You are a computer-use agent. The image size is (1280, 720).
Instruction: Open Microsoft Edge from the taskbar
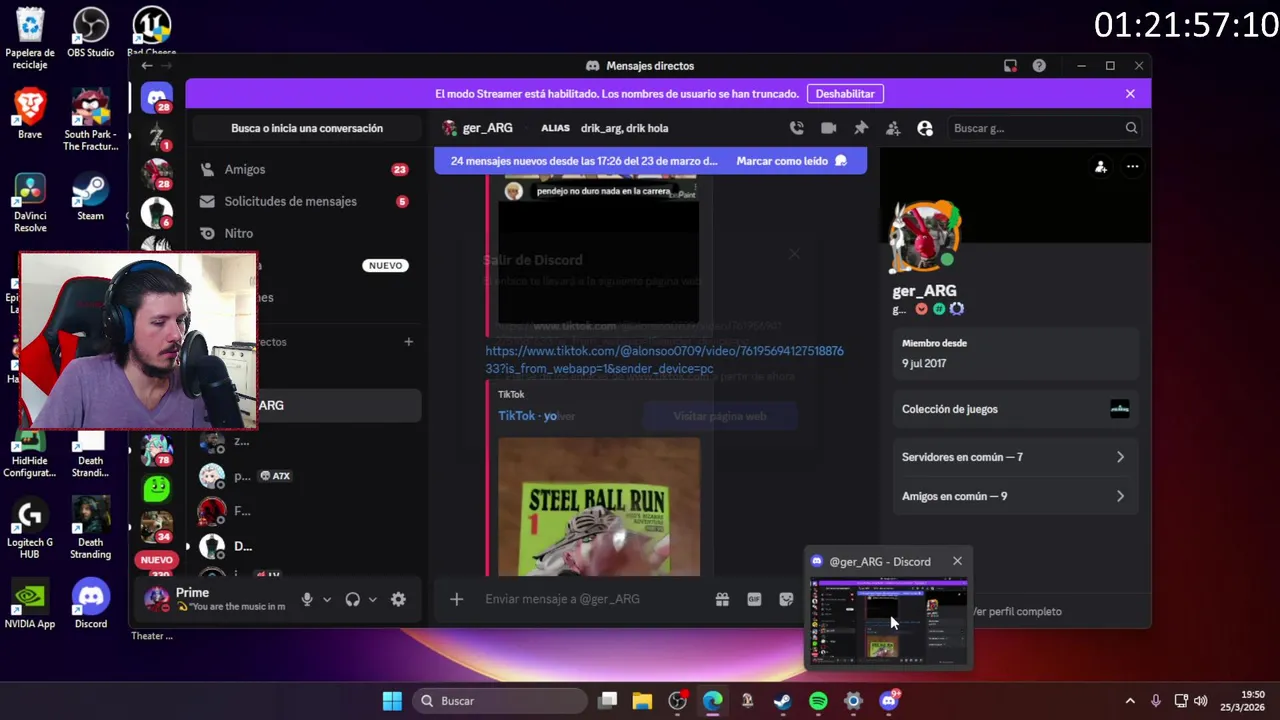pyautogui.click(x=712, y=701)
